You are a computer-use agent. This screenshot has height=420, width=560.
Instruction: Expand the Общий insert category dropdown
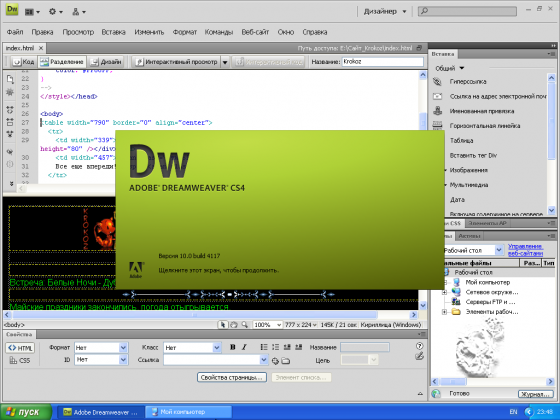(x=449, y=68)
